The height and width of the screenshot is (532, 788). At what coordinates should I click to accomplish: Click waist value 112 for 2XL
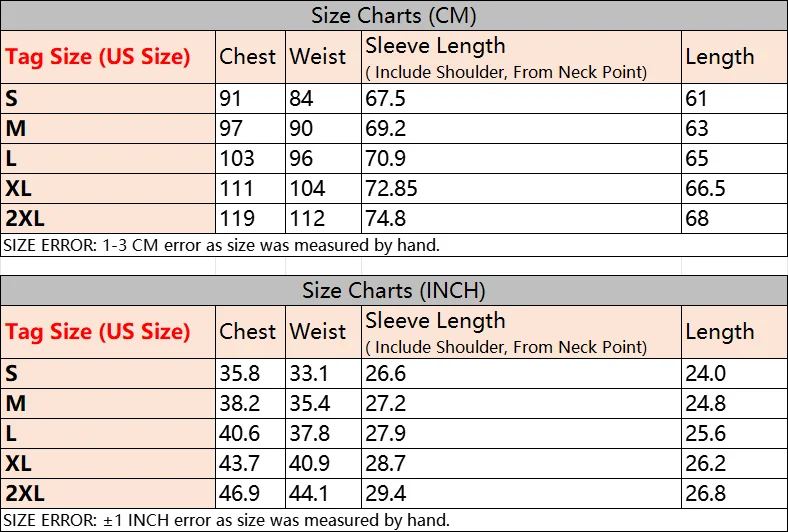307,219
